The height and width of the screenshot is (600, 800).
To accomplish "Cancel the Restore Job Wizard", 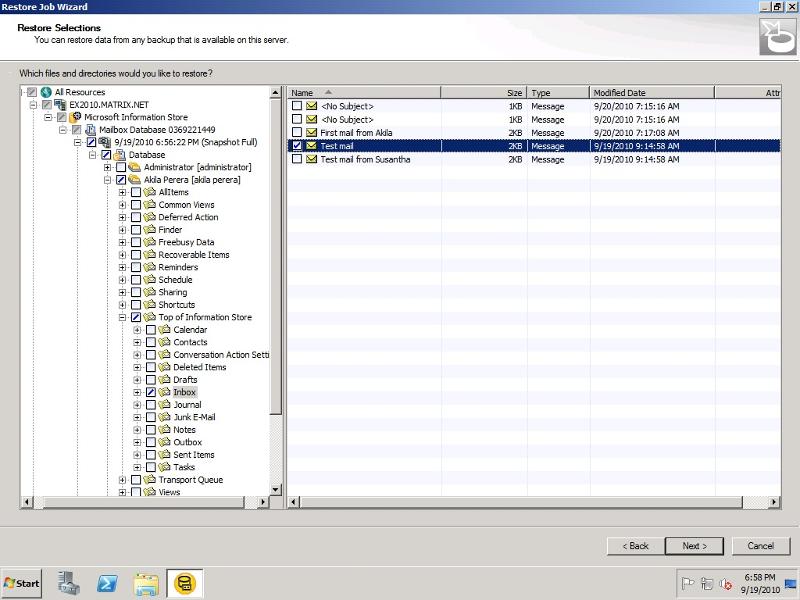I will 761,546.
